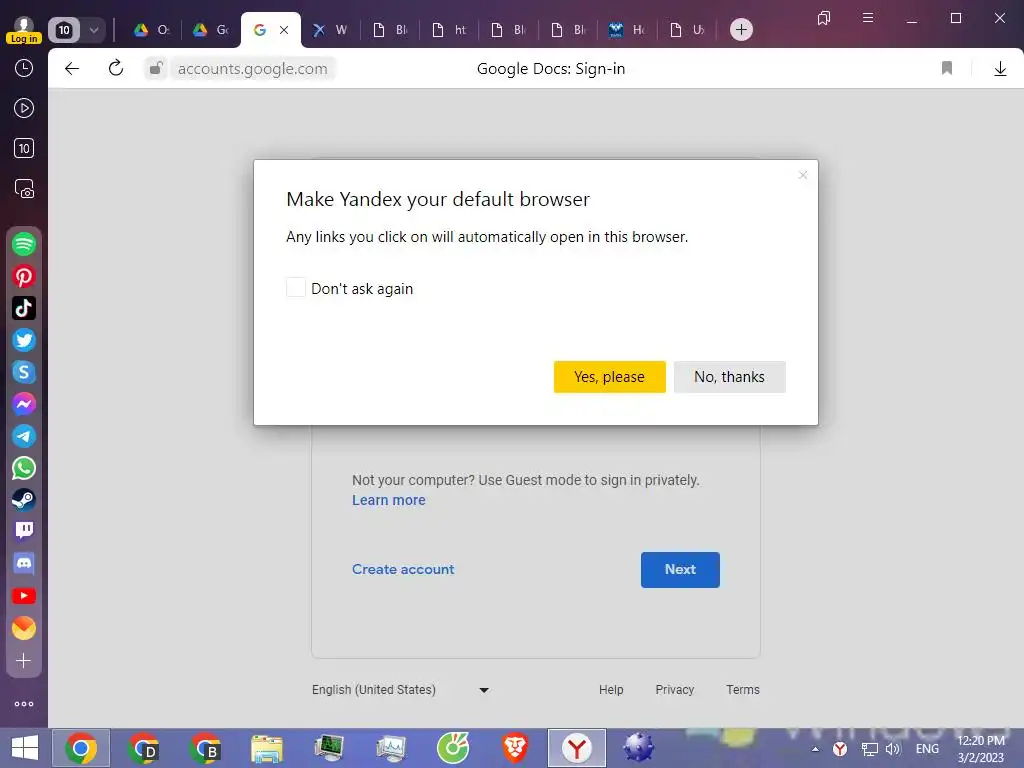Open the English (United States) language dropdown
The height and width of the screenshot is (768, 1024).
(400, 690)
